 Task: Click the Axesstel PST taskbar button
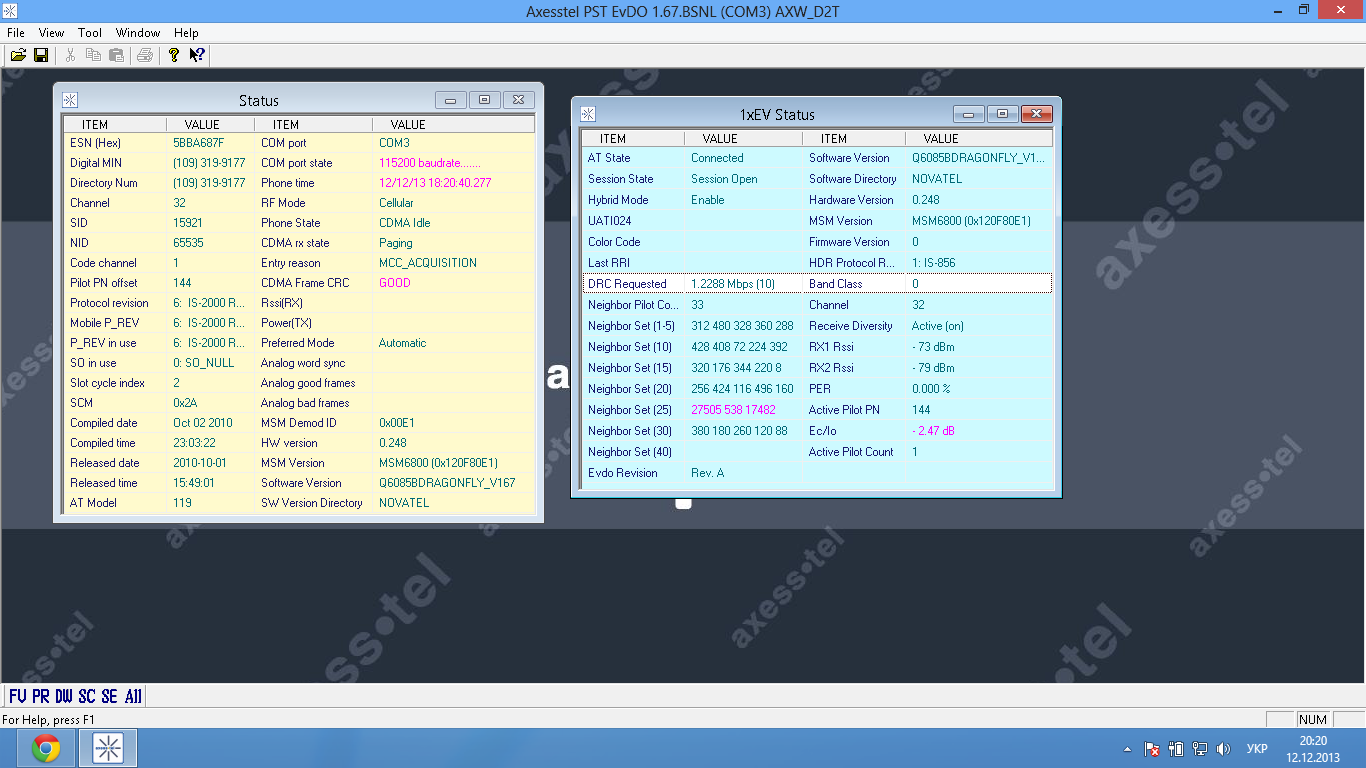[x=108, y=748]
